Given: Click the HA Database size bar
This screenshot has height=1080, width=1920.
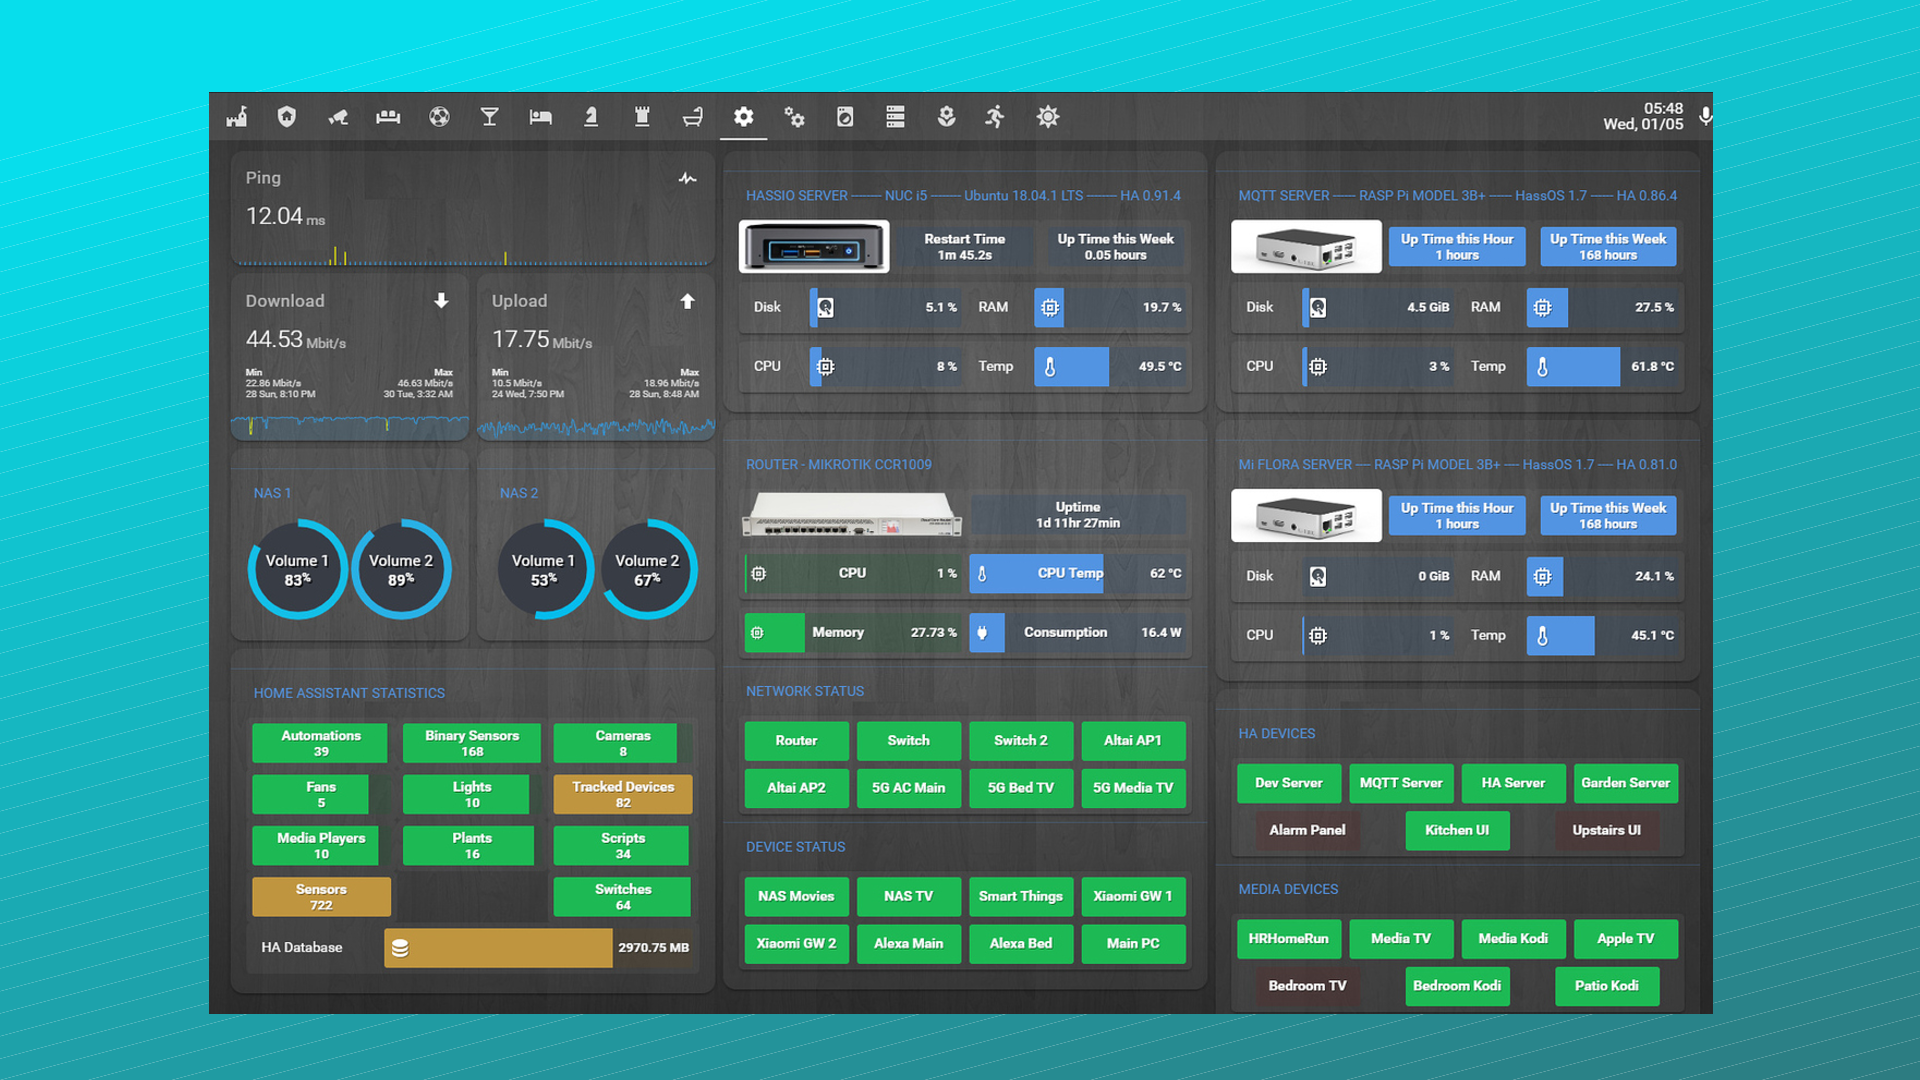Looking at the screenshot, I should coord(498,948).
